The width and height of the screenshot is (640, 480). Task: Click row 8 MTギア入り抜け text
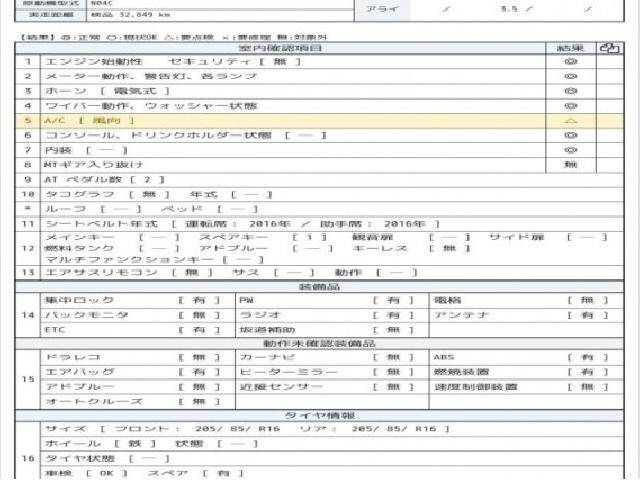[x=93, y=165]
